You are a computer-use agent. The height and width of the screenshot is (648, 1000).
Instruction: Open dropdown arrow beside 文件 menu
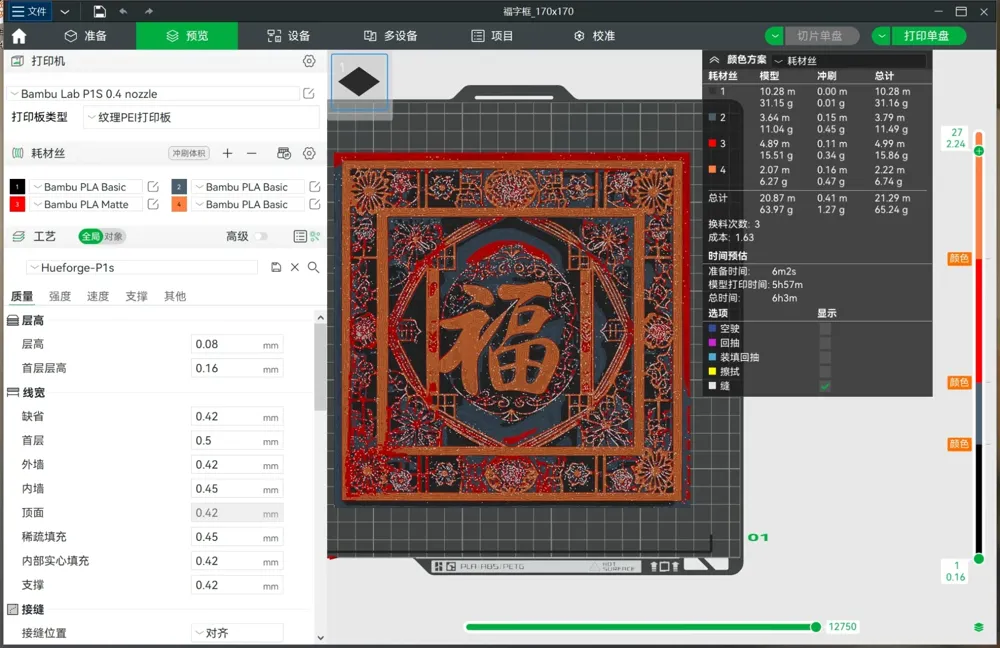coord(65,11)
